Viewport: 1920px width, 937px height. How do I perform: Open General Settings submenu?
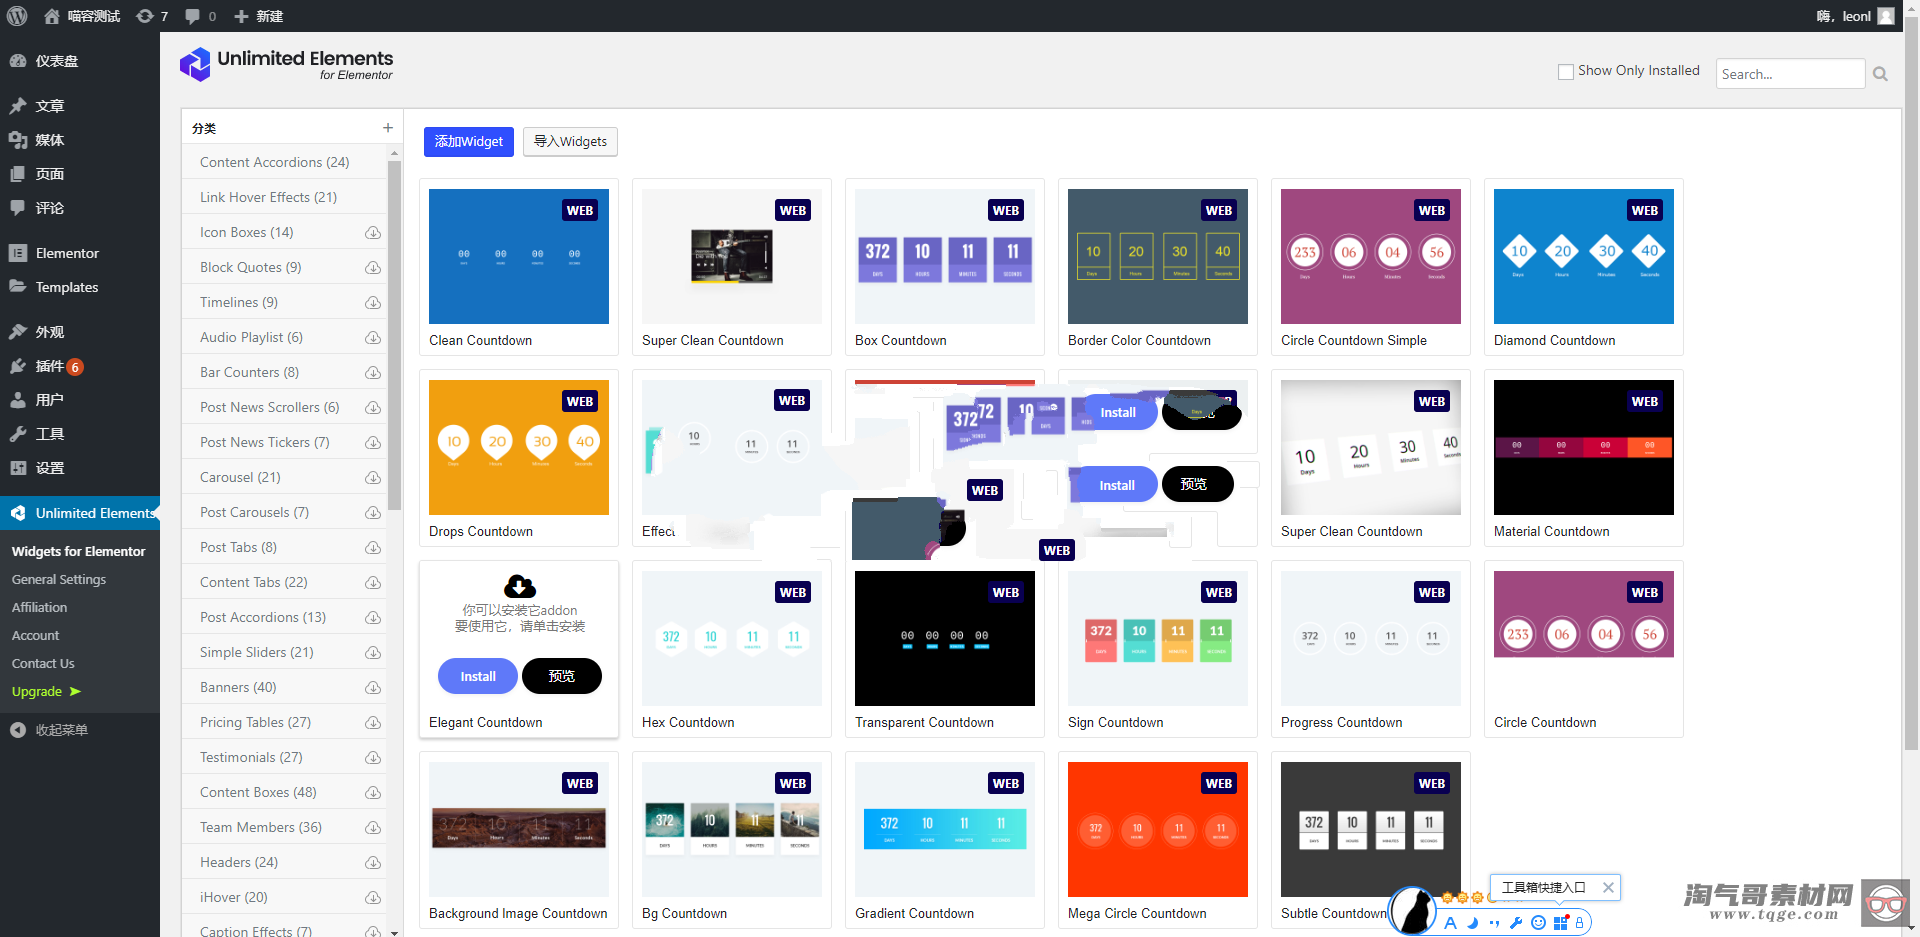coord(59,579)
